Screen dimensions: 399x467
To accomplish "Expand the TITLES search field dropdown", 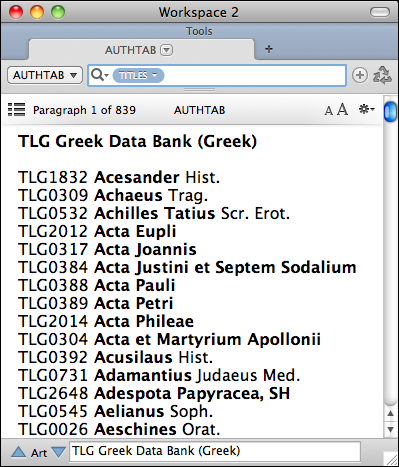I will [138, 75].
